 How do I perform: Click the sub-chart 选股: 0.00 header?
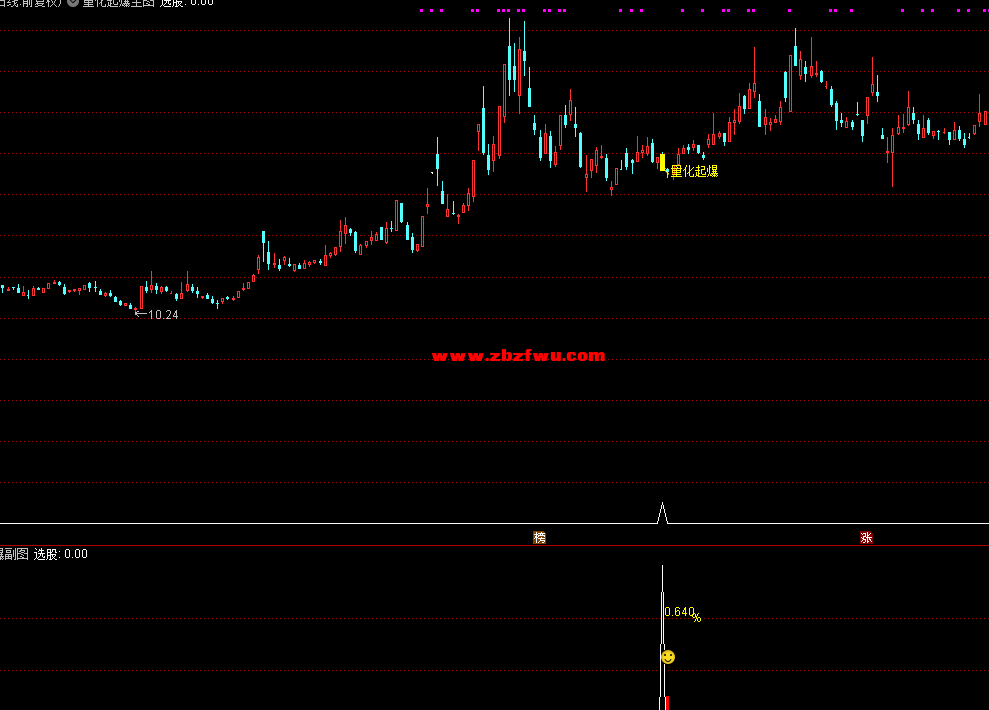(x=60, y=554)
